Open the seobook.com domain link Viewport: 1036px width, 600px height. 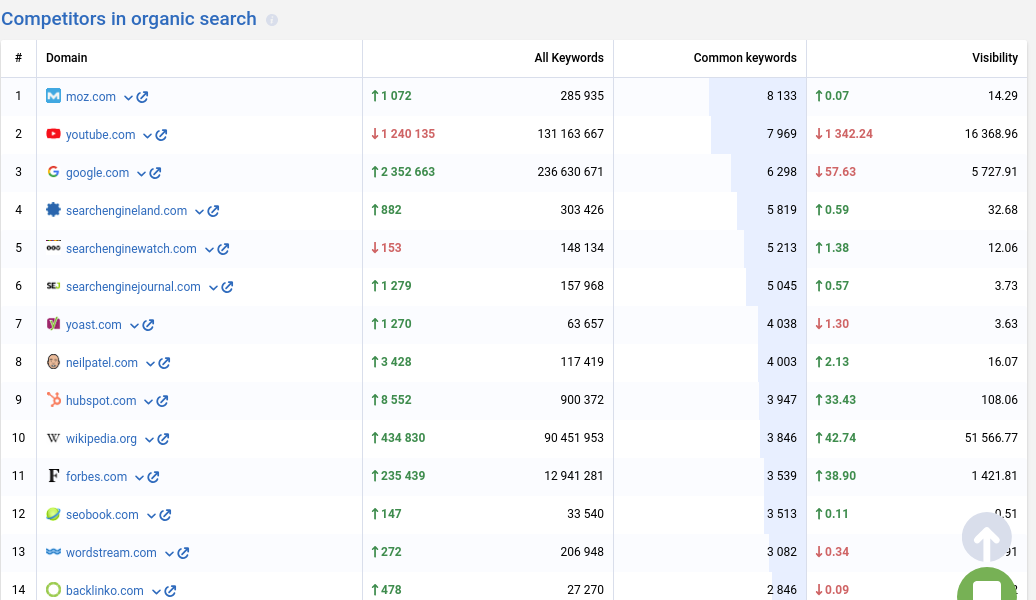point(102,515)
